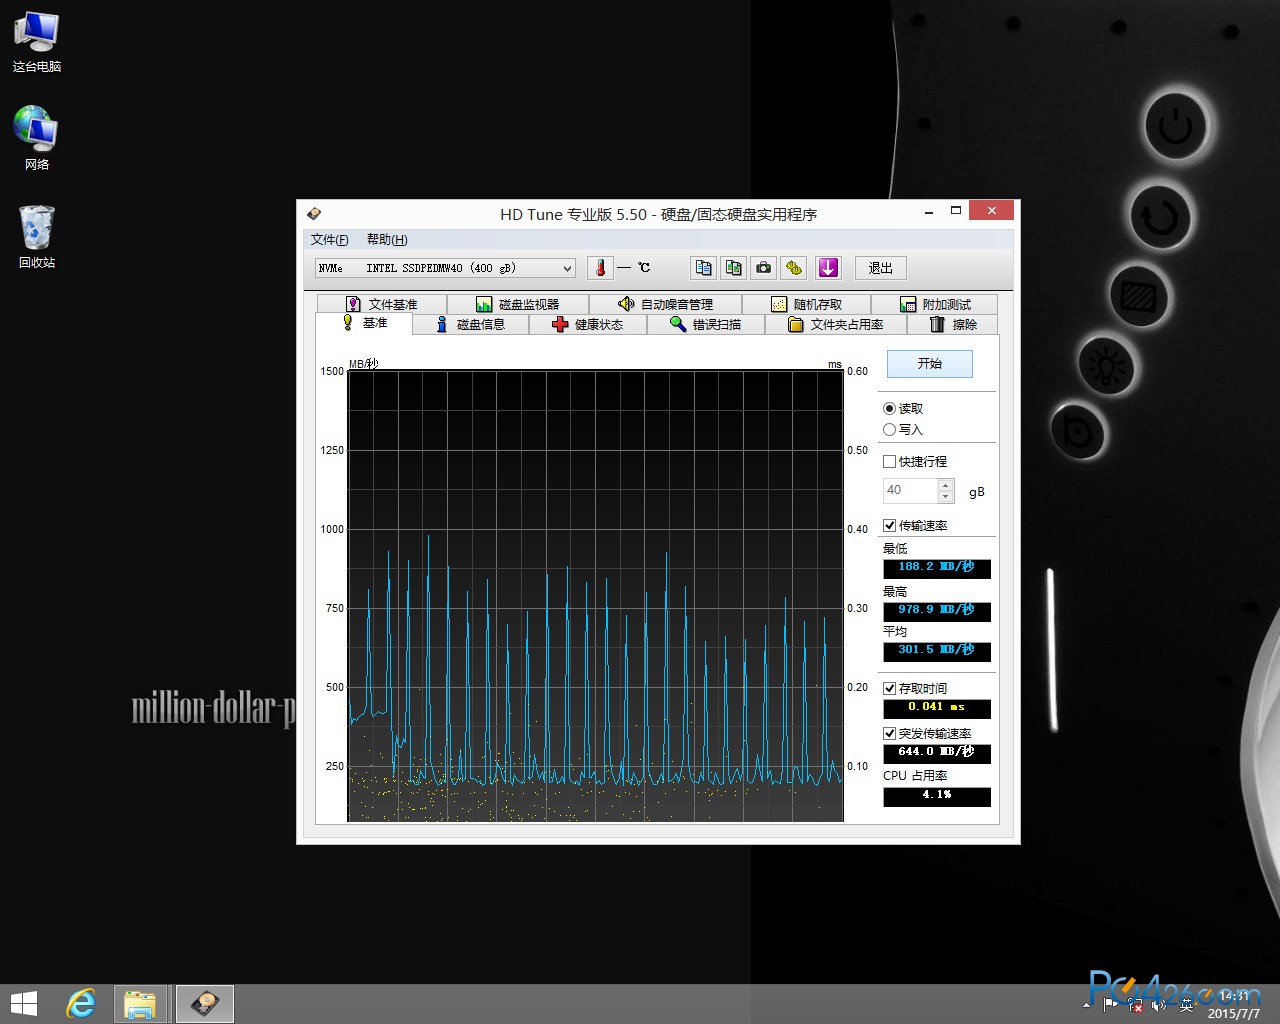Launch Internet Explorer from the taskbar

(81, 1004)
